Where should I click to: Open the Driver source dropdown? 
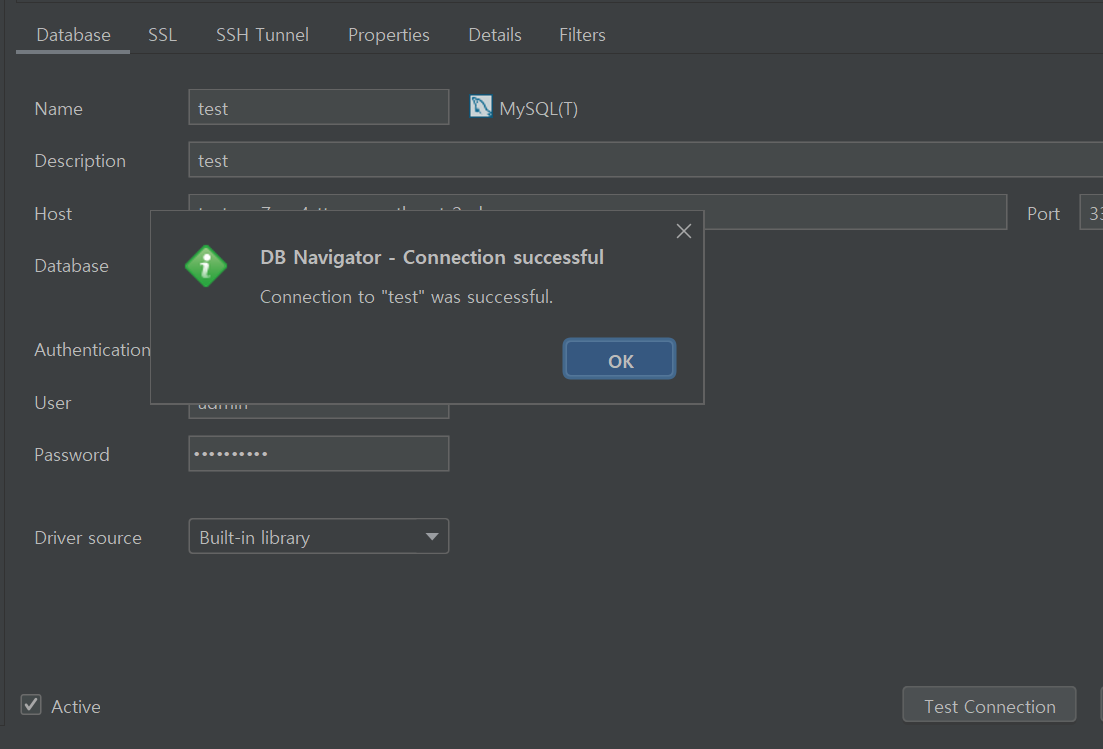click(319, 537)
